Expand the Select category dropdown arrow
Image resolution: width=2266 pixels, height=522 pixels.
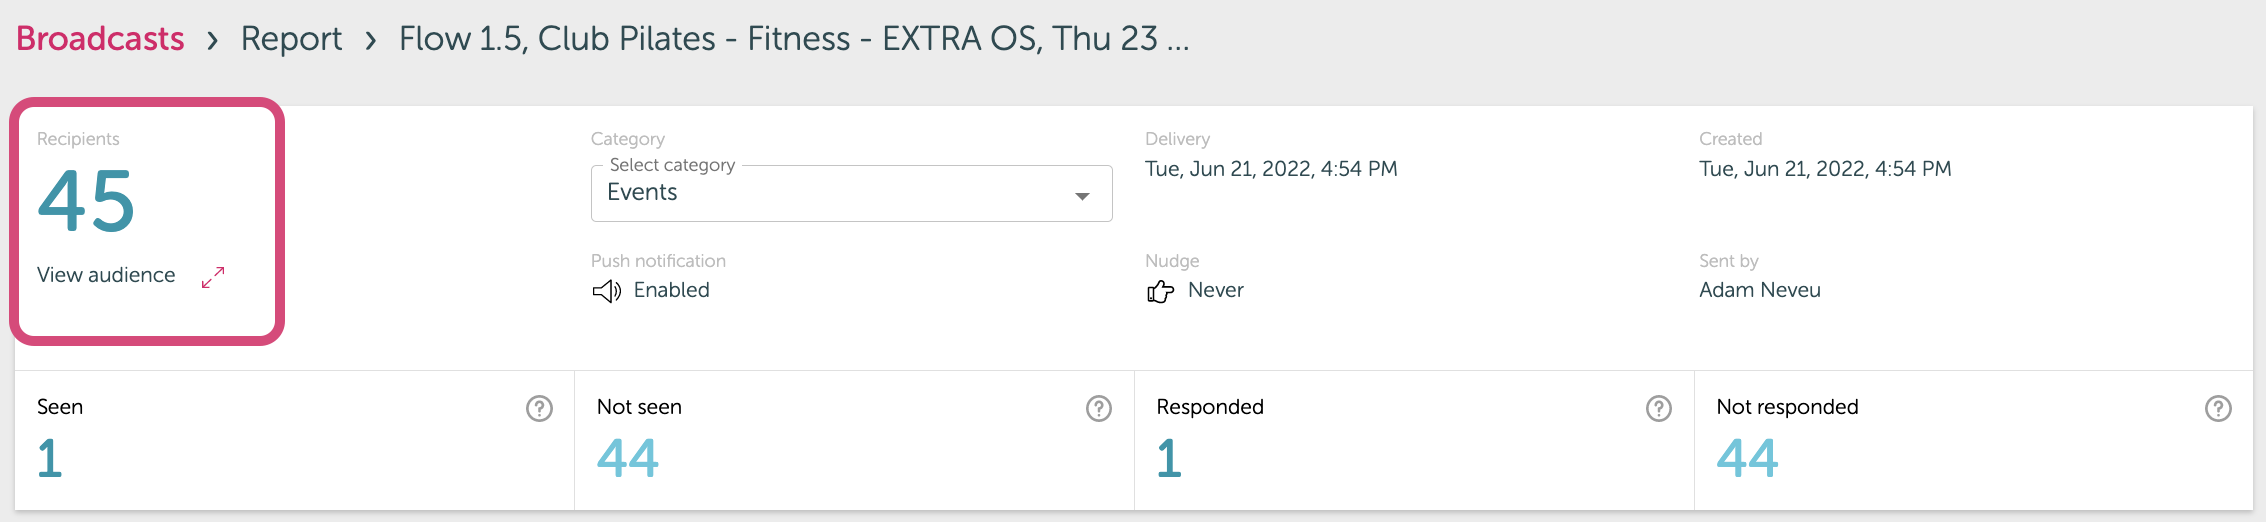coord(1082,196)
